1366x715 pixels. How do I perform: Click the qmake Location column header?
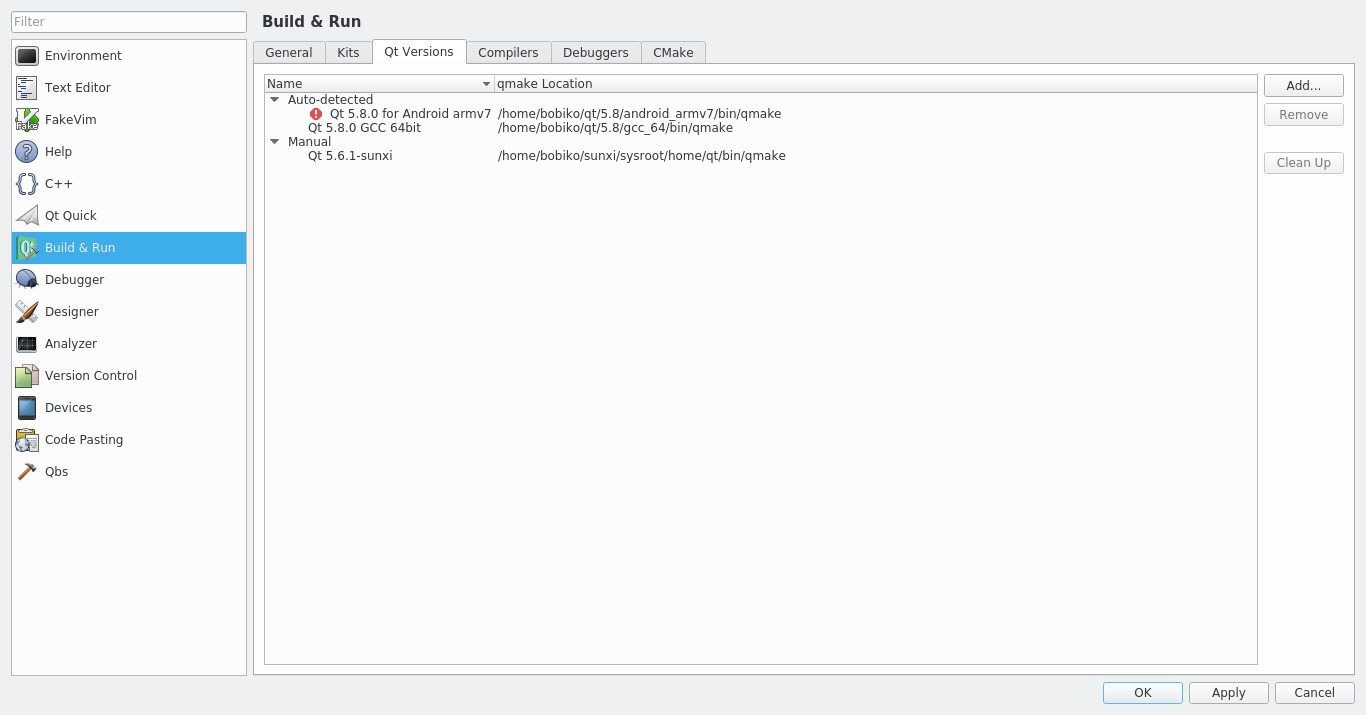pos(875,84)
